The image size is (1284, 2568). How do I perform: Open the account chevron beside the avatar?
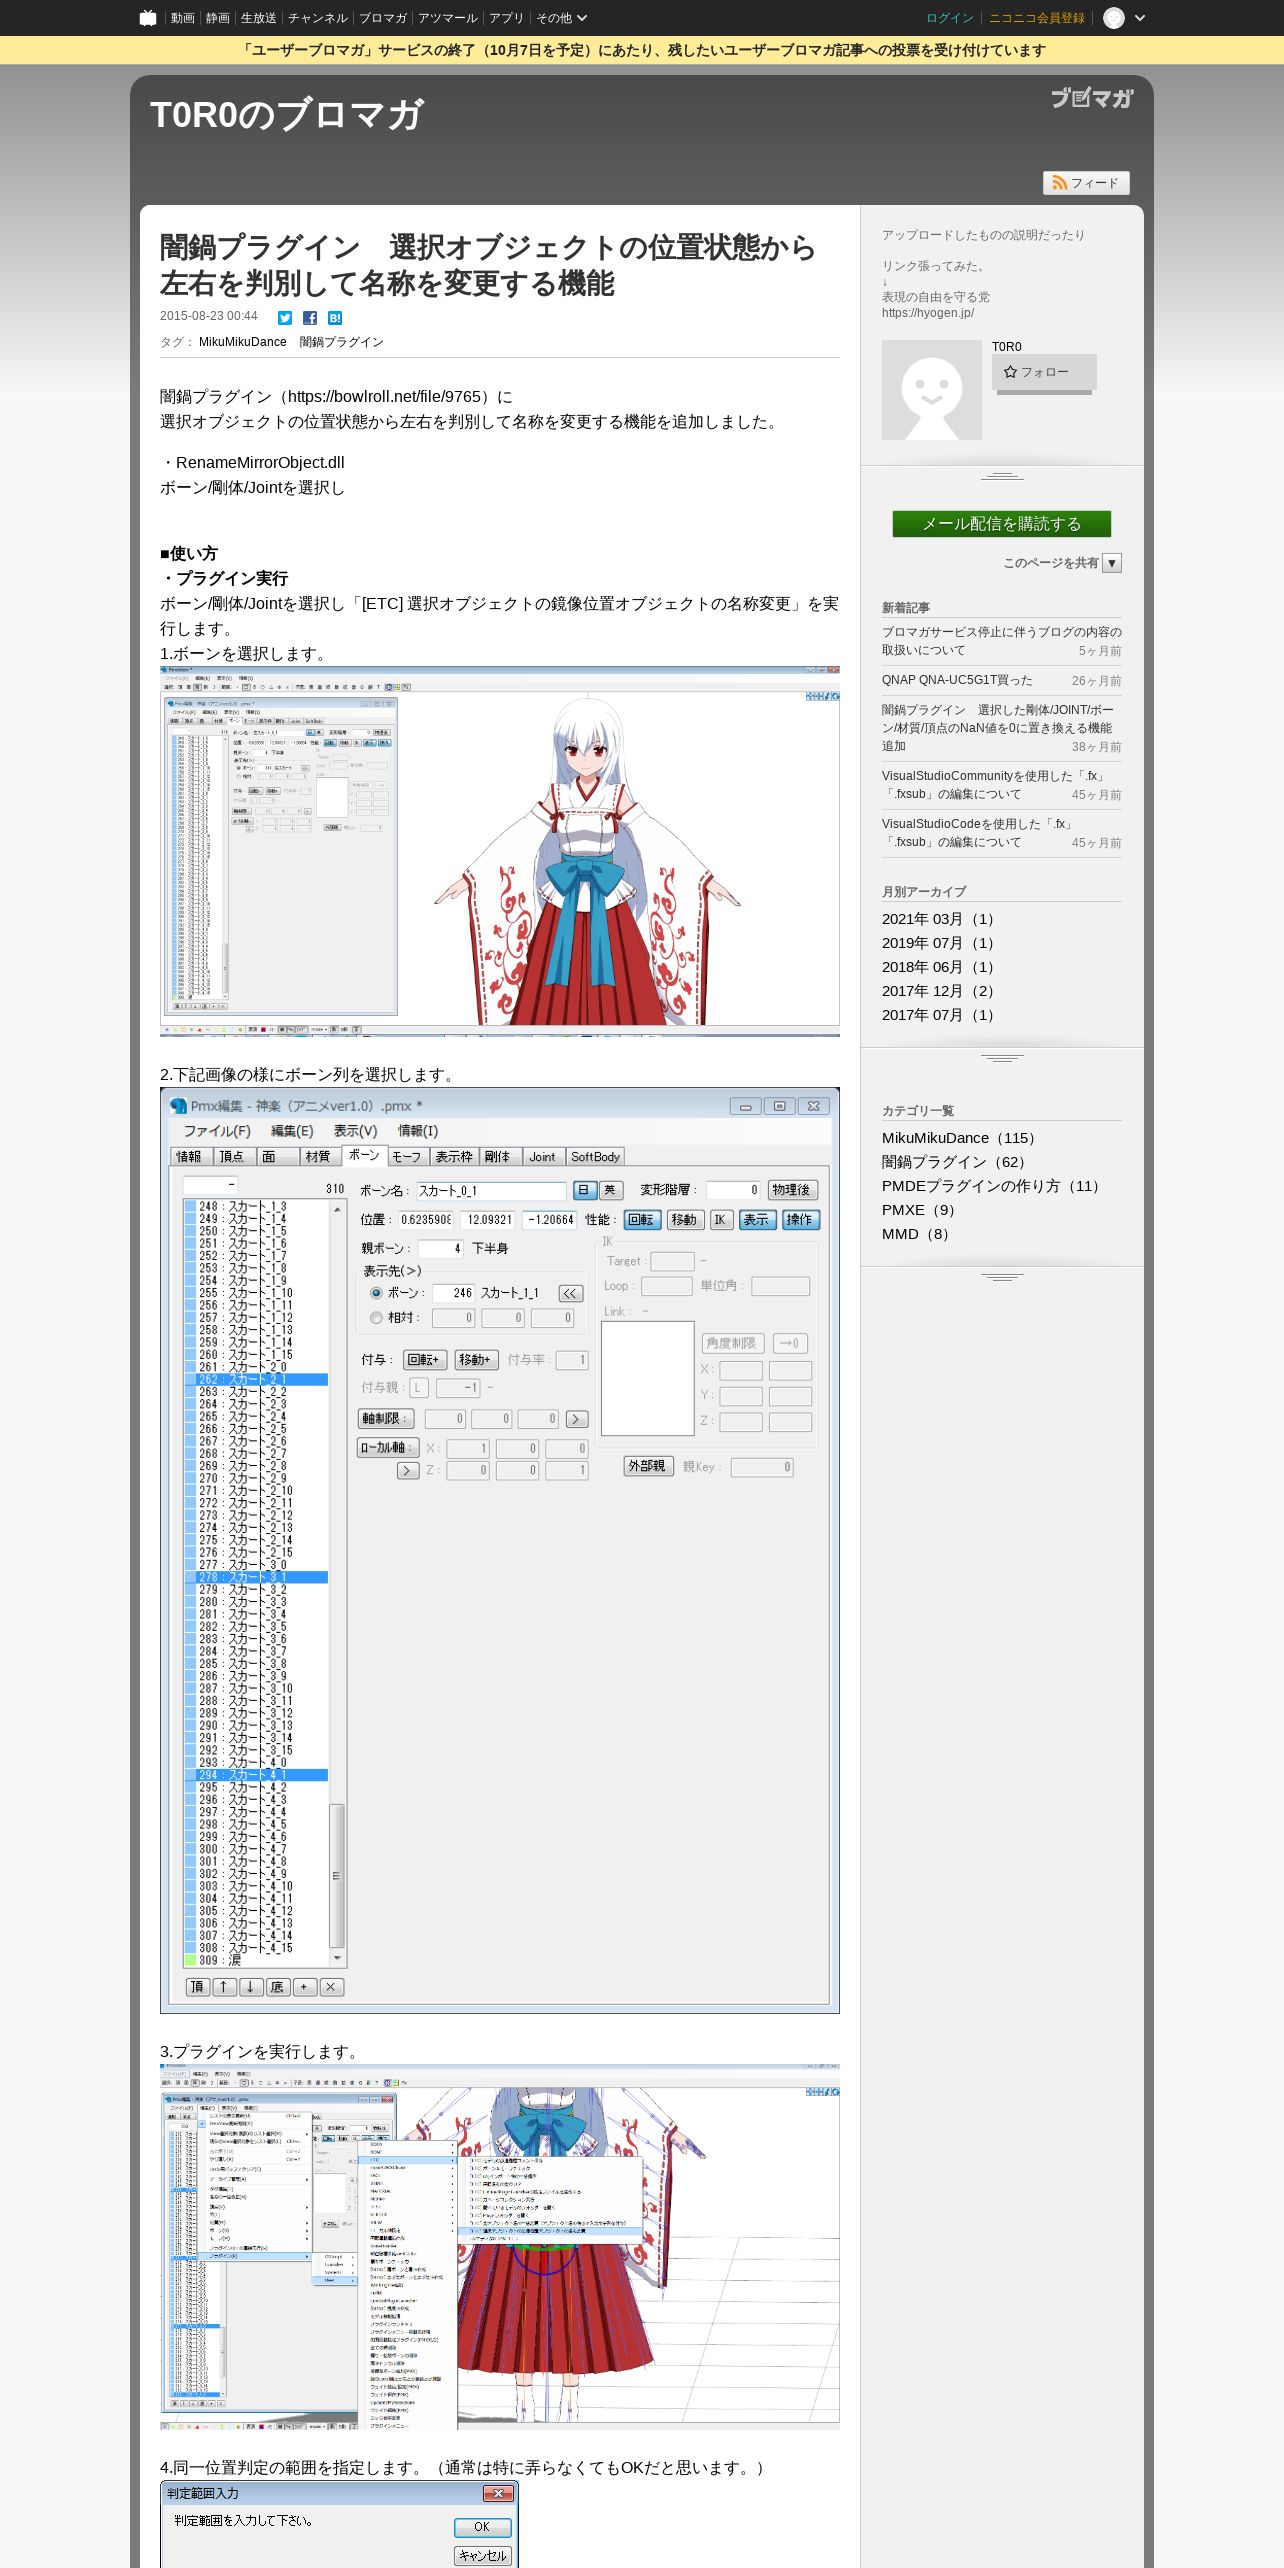click(x=1140, y=18)
